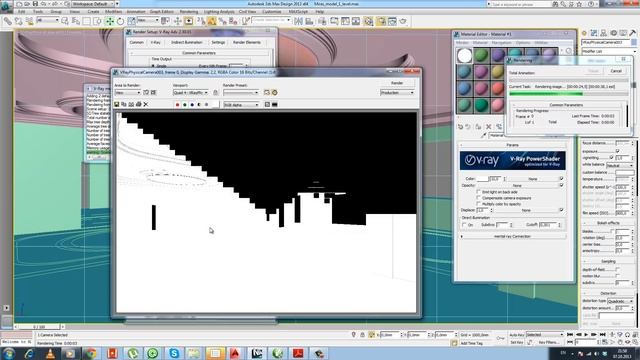Clone rendered frame window icon
This screenshot has height=360, width=640.
pos(131,104)
